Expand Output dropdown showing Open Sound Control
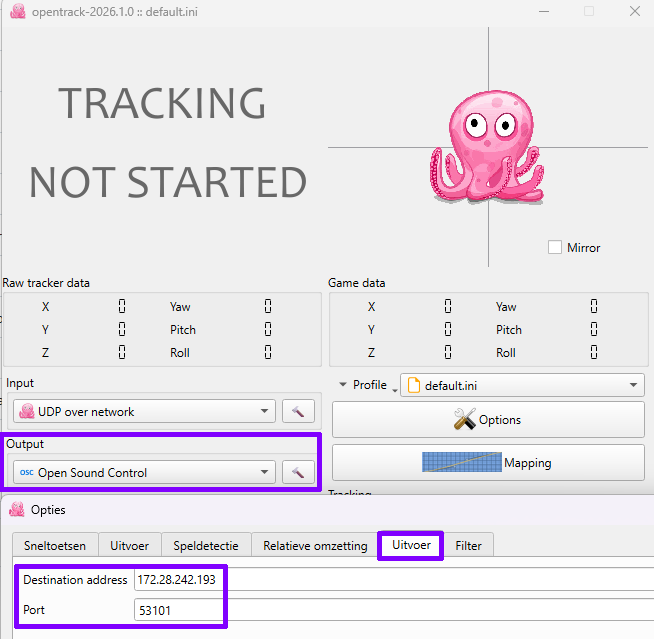 click(144, 472)
